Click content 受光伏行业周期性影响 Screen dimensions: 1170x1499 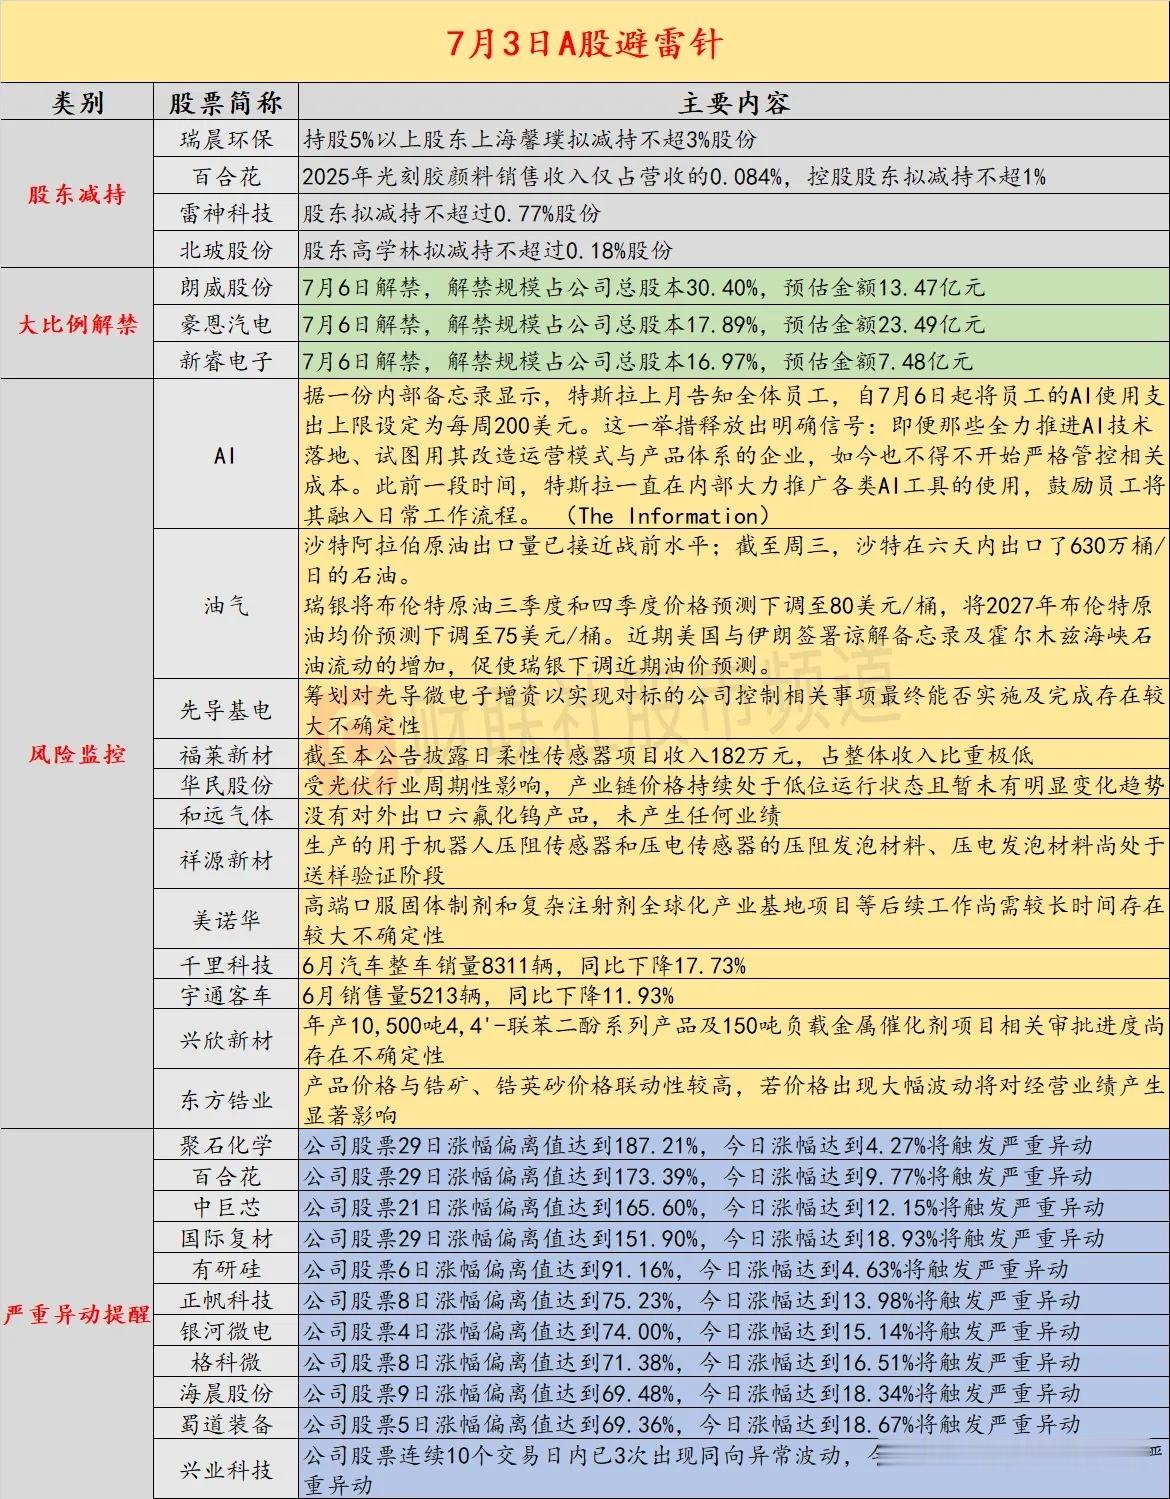[734, 785]
